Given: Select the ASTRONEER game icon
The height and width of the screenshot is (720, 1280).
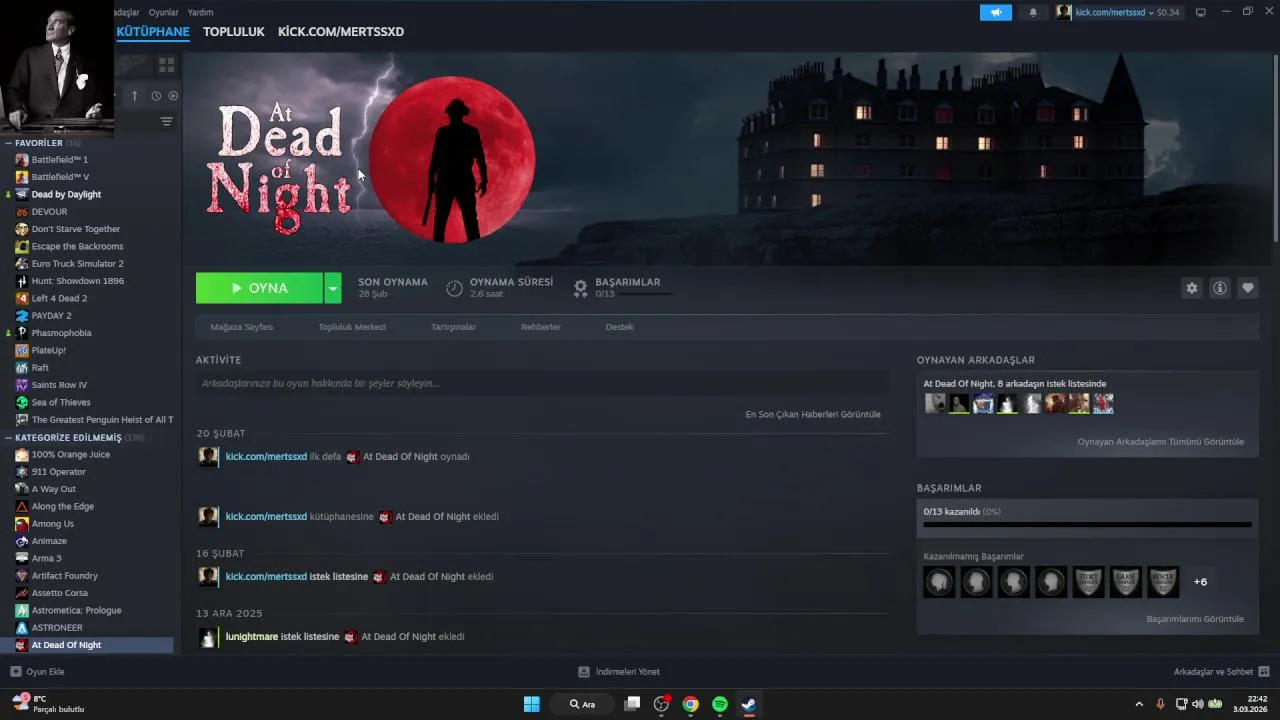Looking at the screenshot, I should 22,628.
